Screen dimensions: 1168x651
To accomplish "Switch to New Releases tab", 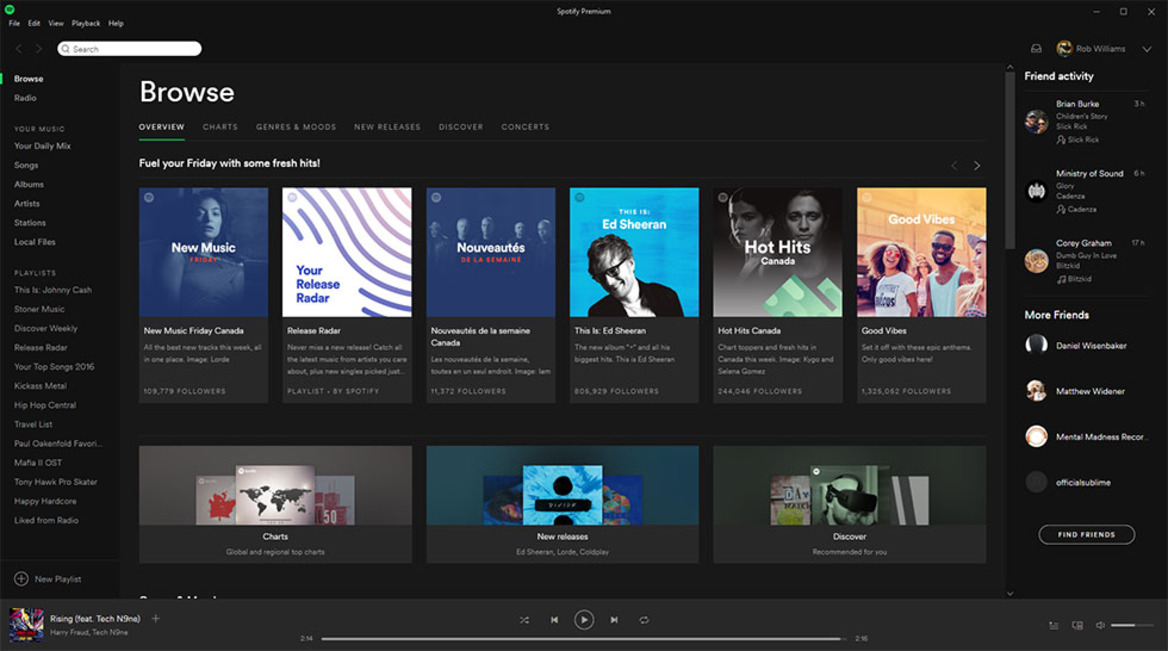I will pos(387,127).
